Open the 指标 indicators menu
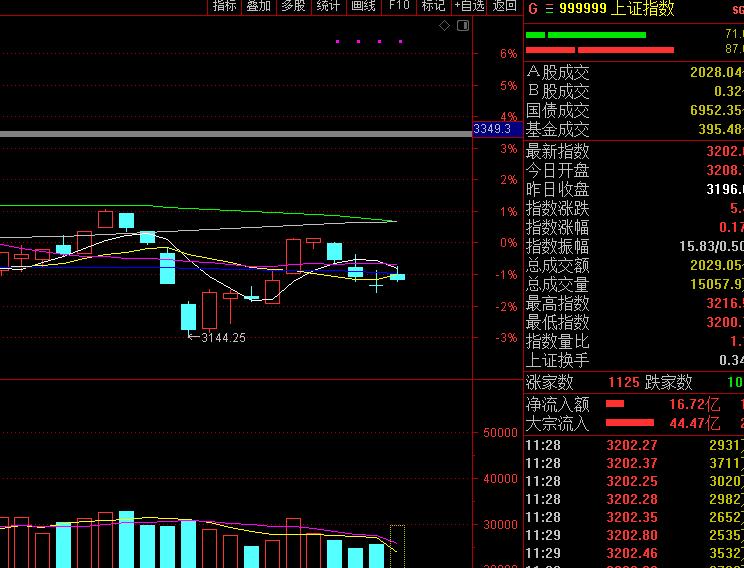This screenshot has width=744, height=568. pos(224,6)
